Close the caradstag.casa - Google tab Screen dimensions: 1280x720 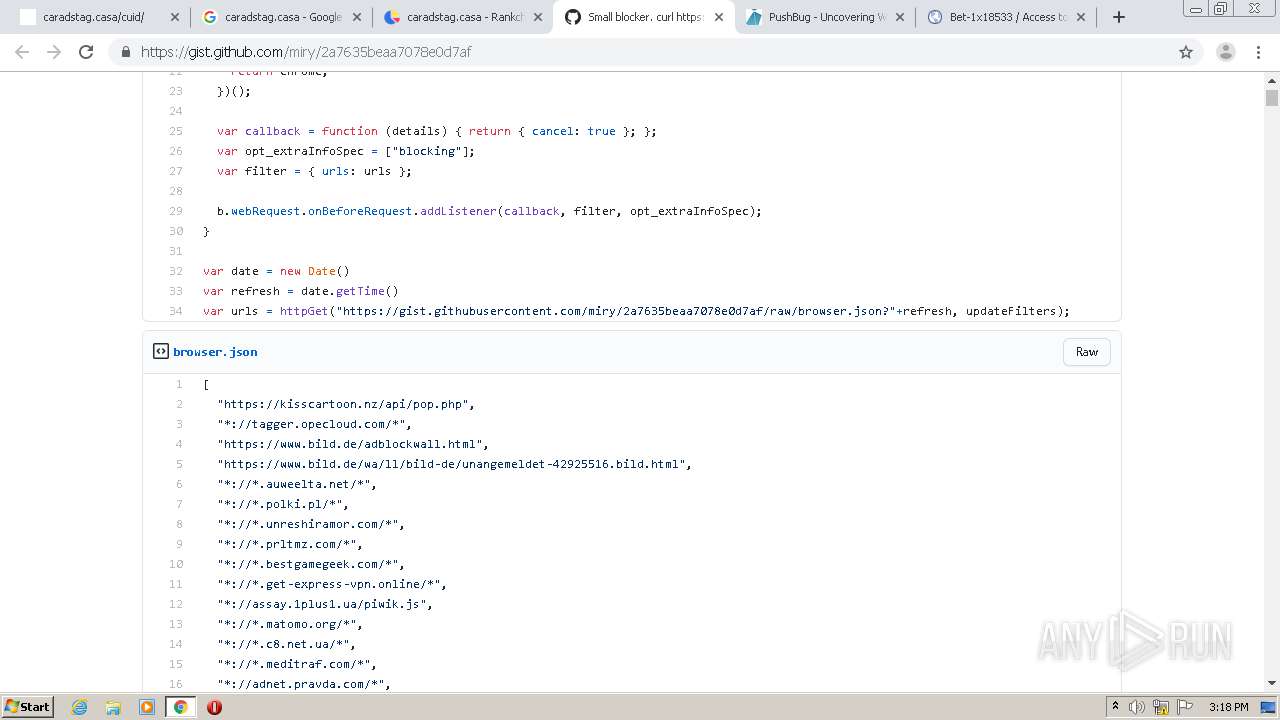(356, 17)
